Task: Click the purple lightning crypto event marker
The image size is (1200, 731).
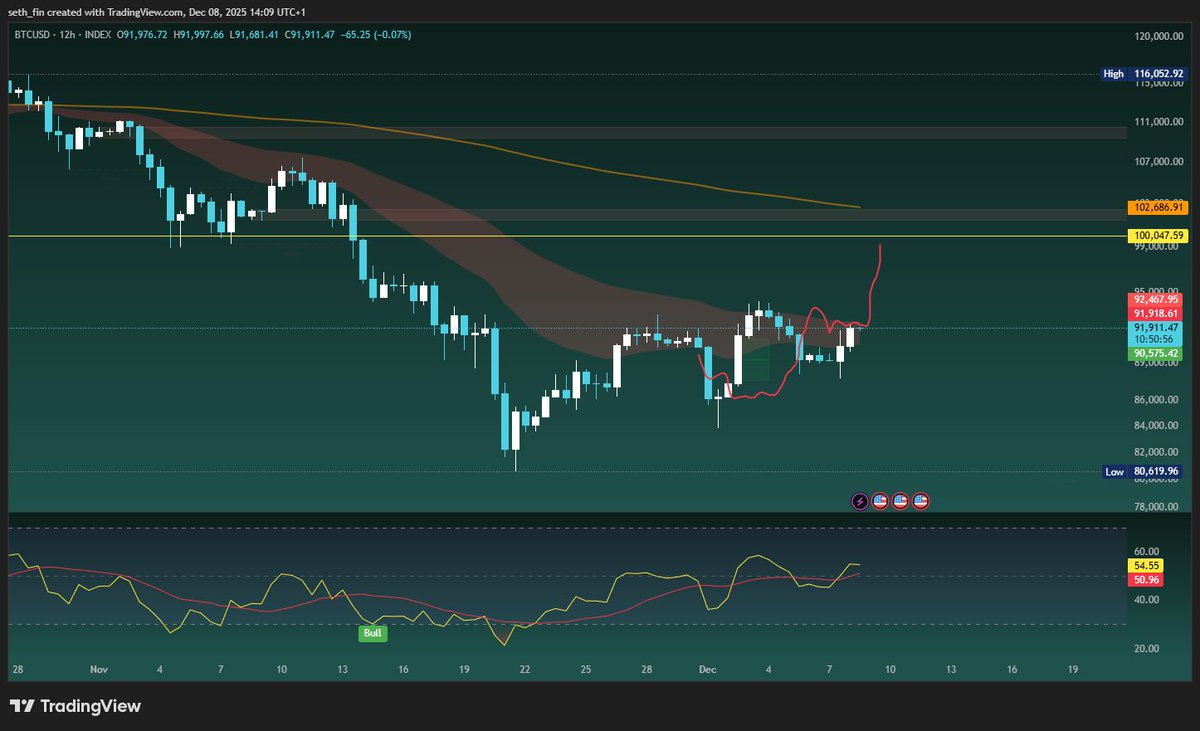Action: tap(860, 501)
